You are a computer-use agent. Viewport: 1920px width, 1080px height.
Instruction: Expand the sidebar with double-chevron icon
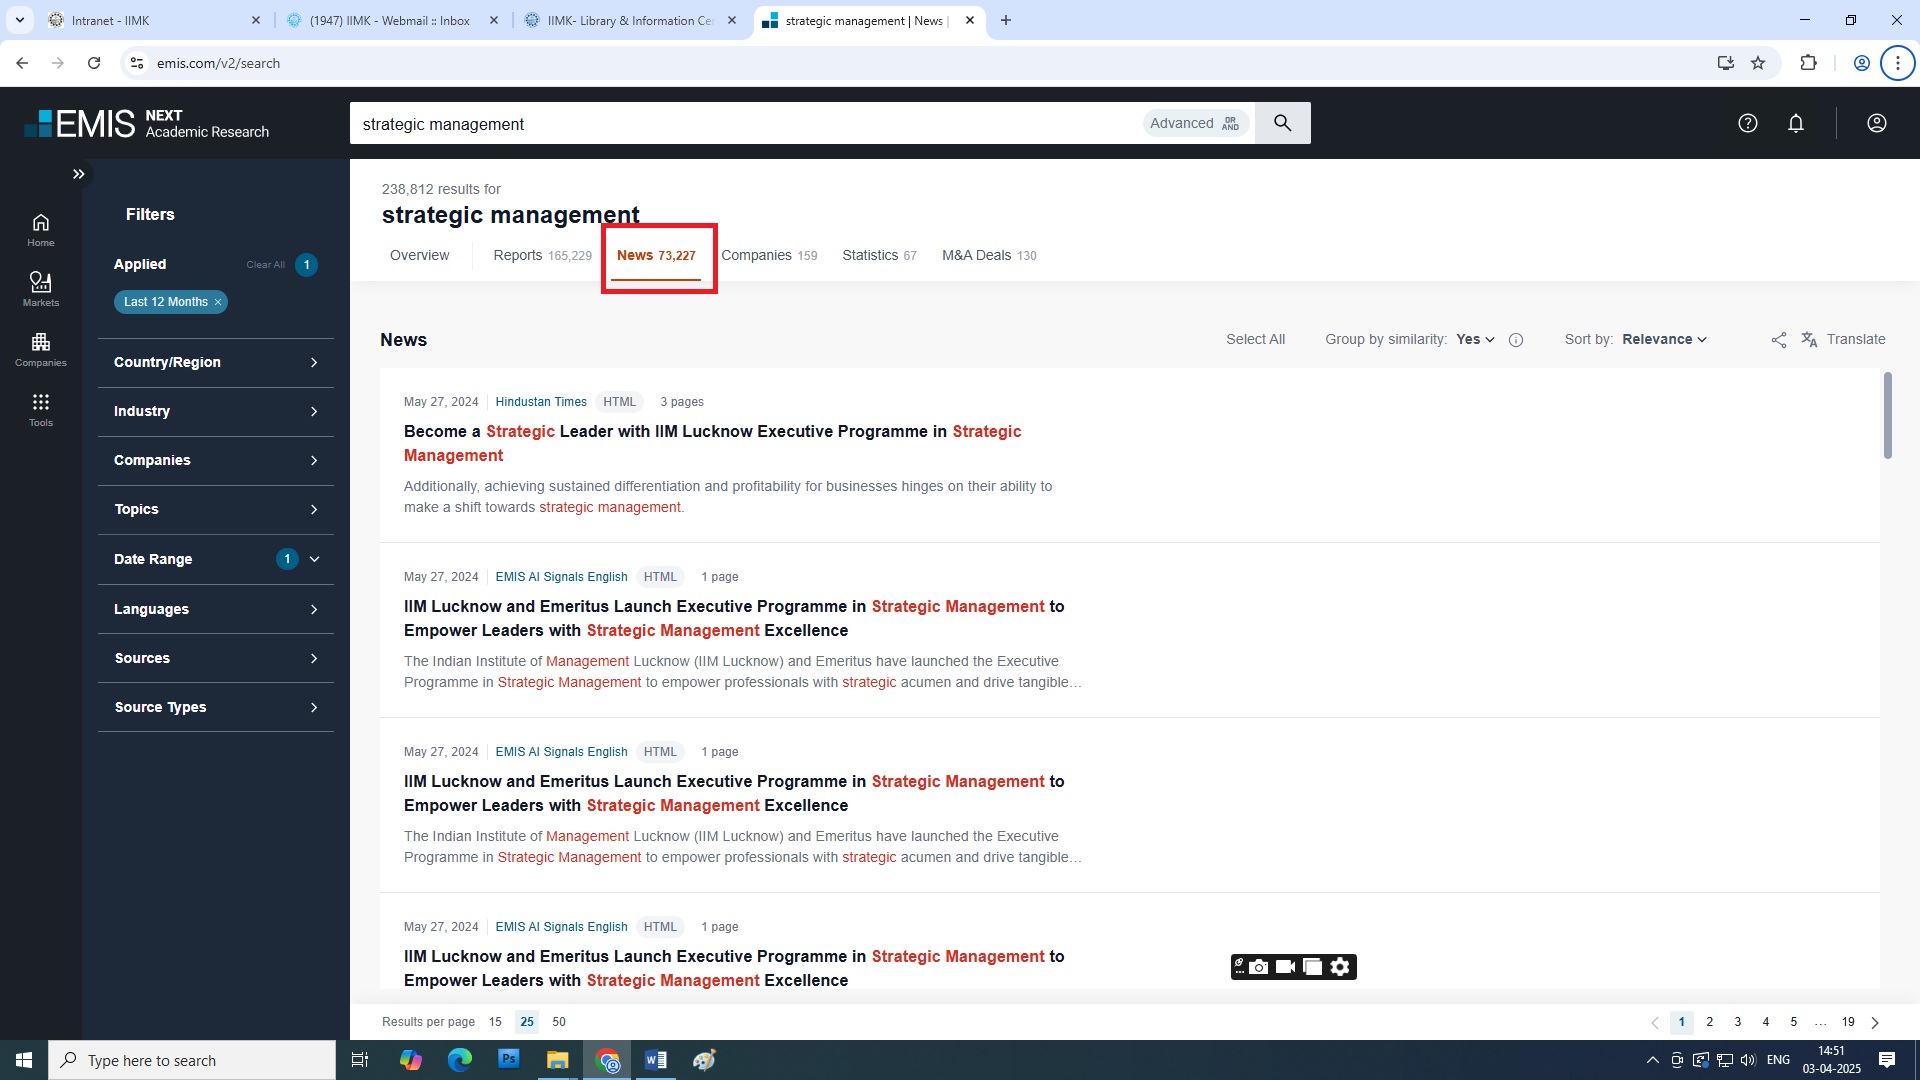pos(78,174)
